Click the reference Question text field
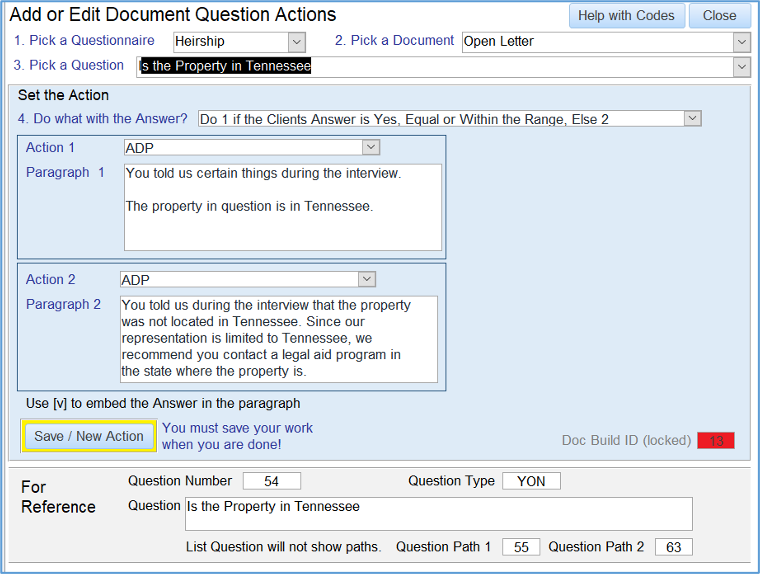 [x=438, y=514]
